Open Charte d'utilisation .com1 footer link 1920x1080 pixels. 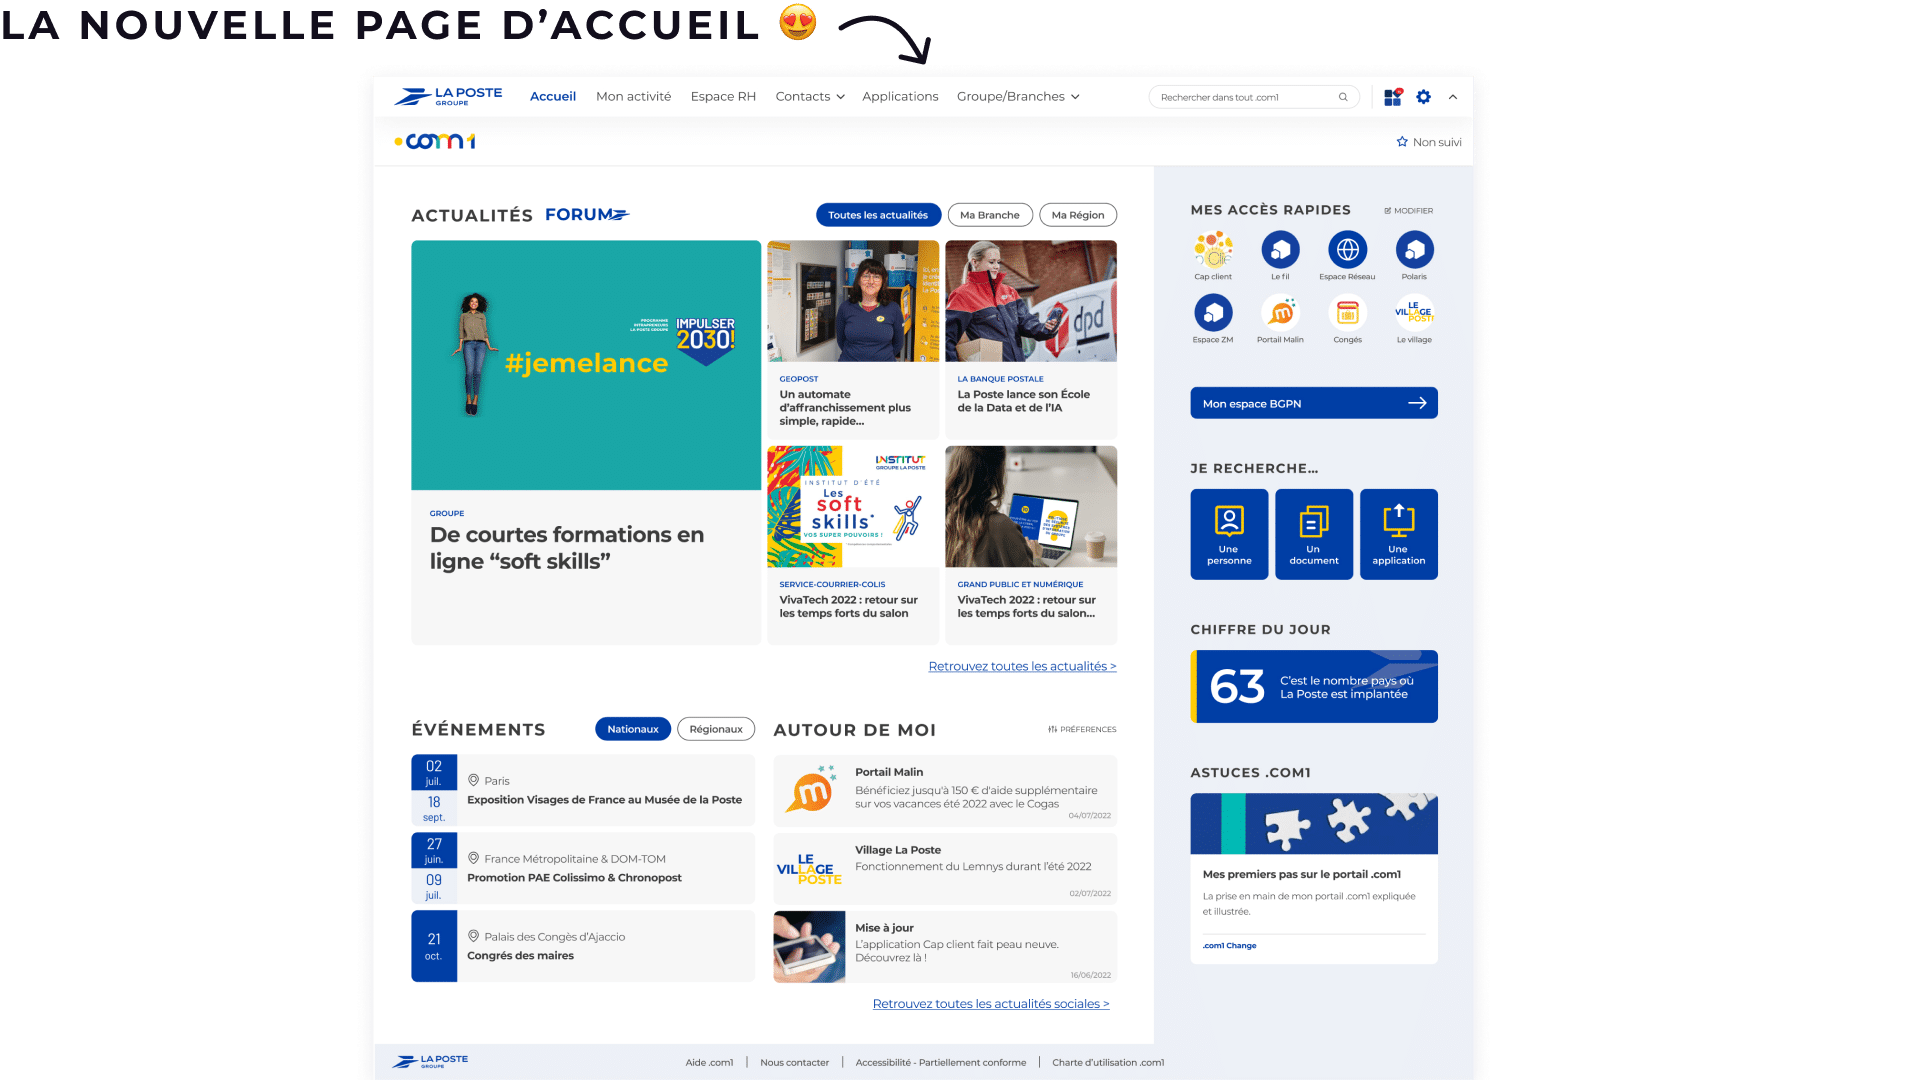click(x=1108, y=1062)
